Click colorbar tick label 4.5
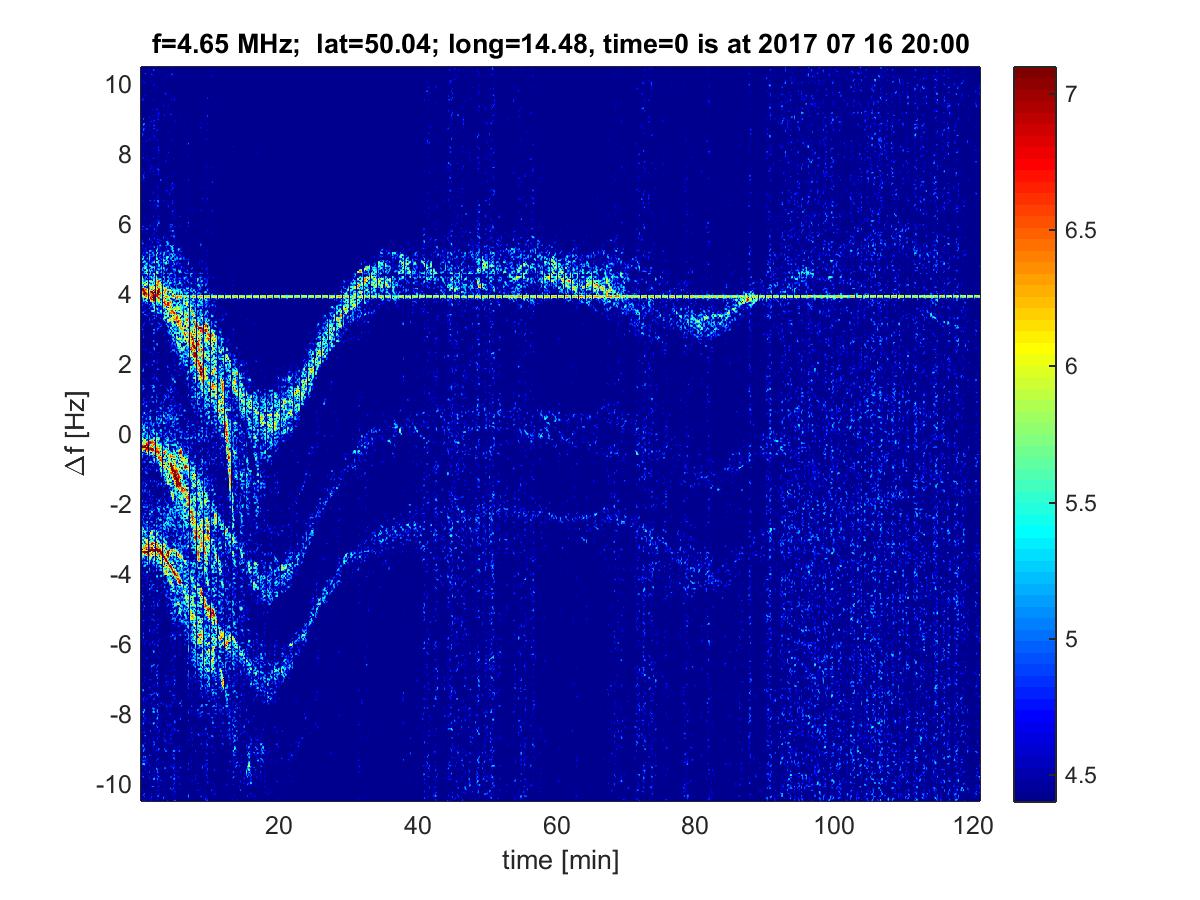The height and width of the screenshot is (900, 1200). point(1076,776)
